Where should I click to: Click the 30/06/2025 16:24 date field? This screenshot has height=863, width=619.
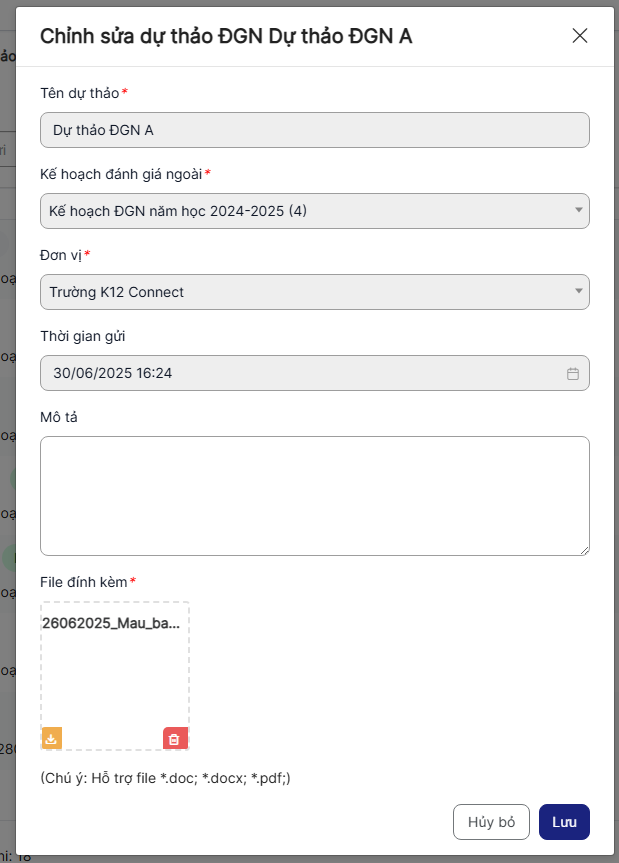[x=300, y=373]
